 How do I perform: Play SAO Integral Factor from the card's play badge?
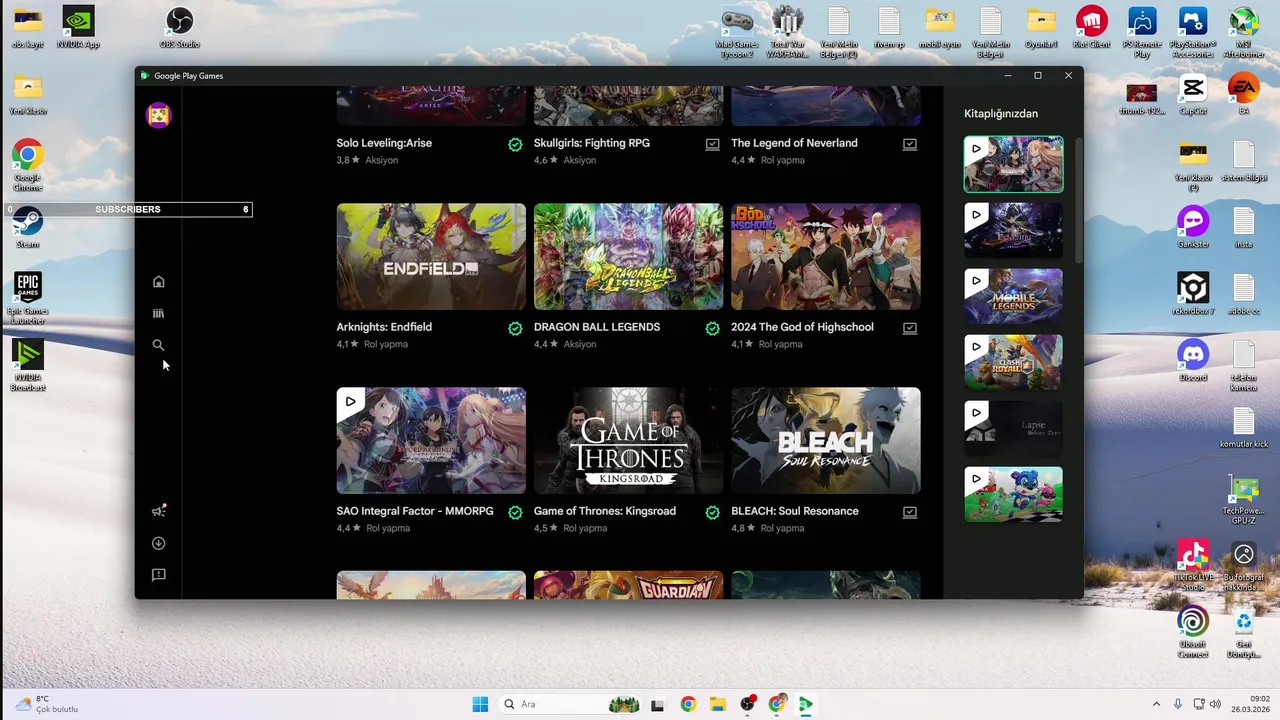350,402
